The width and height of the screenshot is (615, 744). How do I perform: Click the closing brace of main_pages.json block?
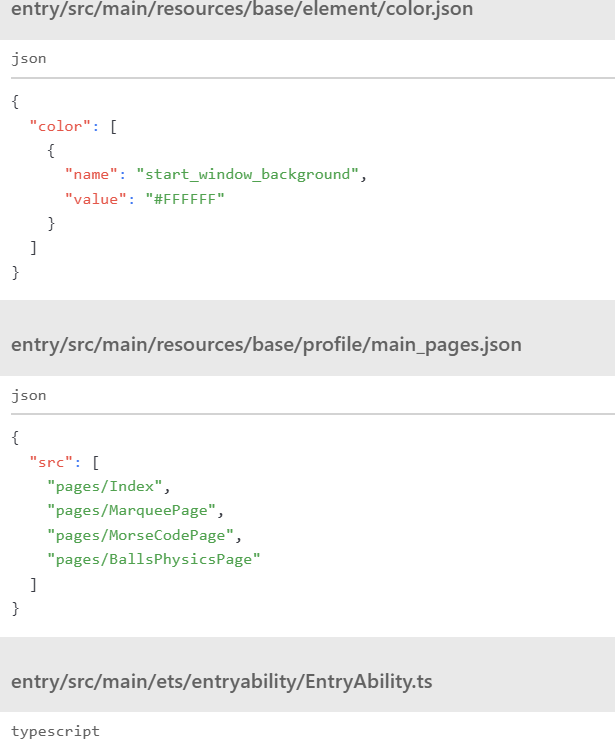15,608
